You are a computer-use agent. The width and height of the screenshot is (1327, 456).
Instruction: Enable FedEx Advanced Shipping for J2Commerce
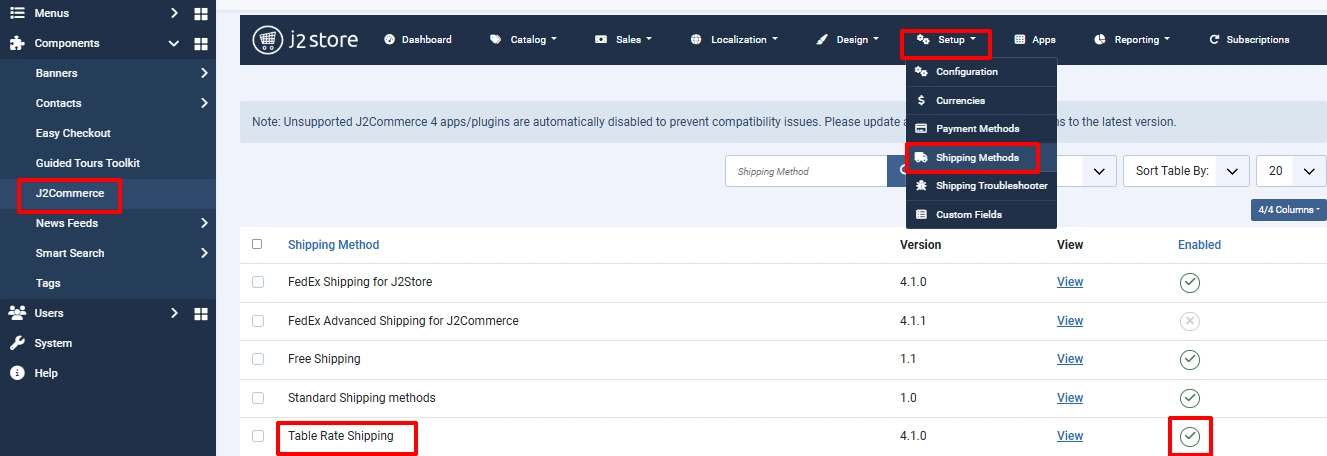click(x=1189, y=321)
